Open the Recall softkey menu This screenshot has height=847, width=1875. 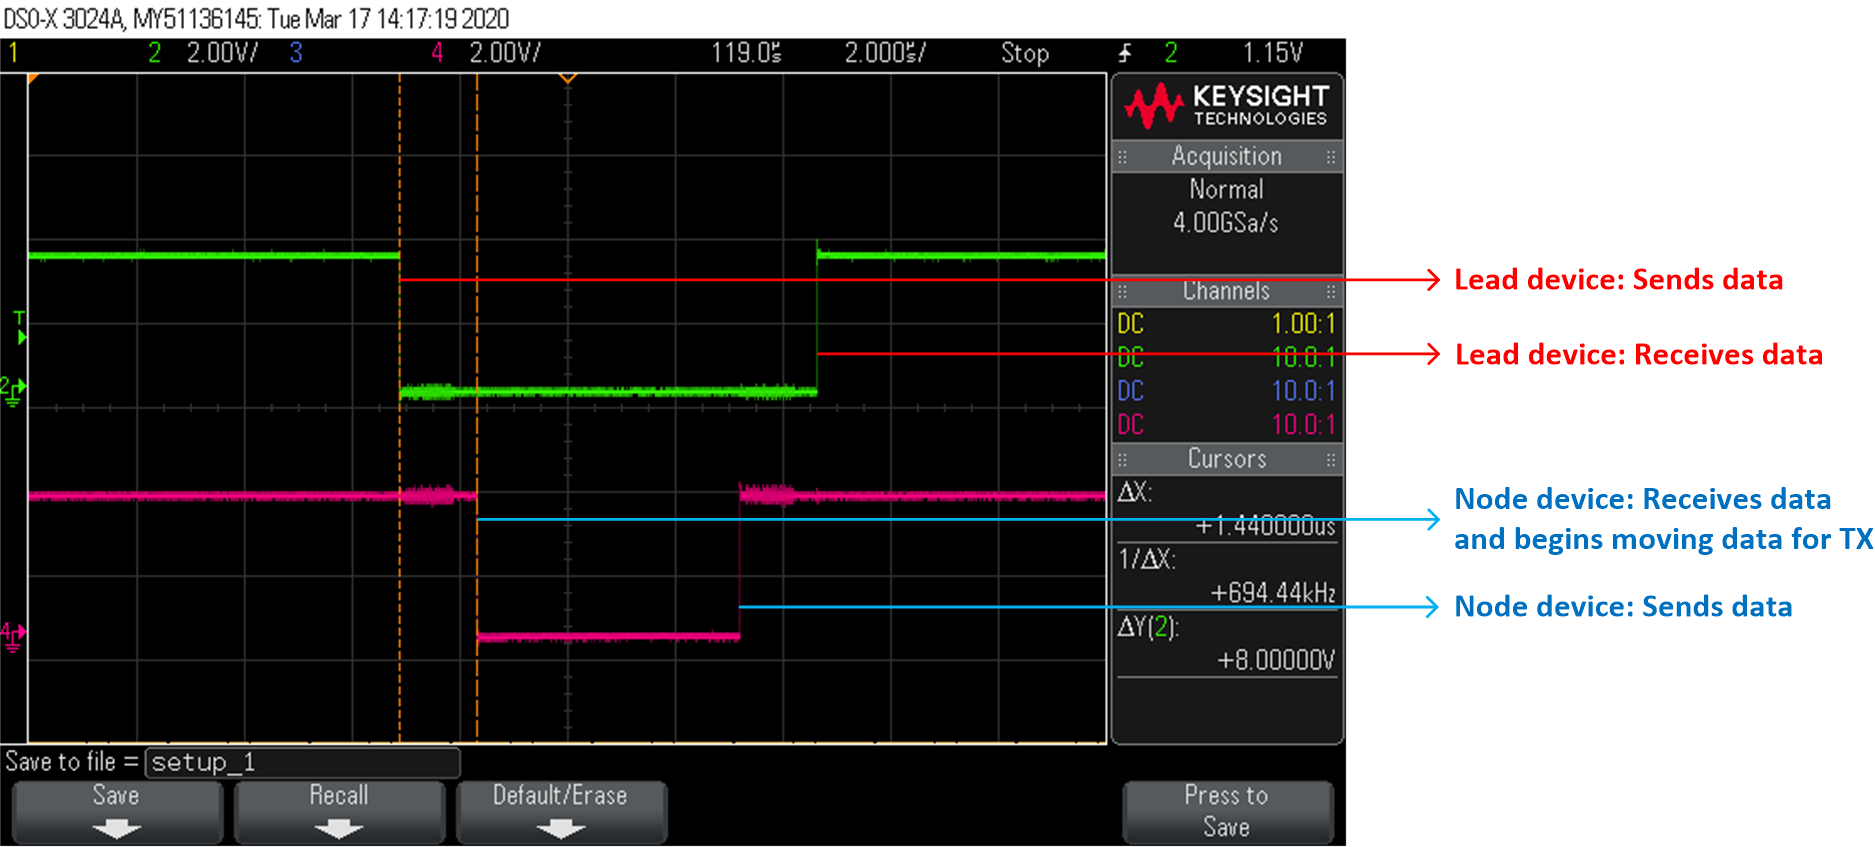click(x=339, y=811)
